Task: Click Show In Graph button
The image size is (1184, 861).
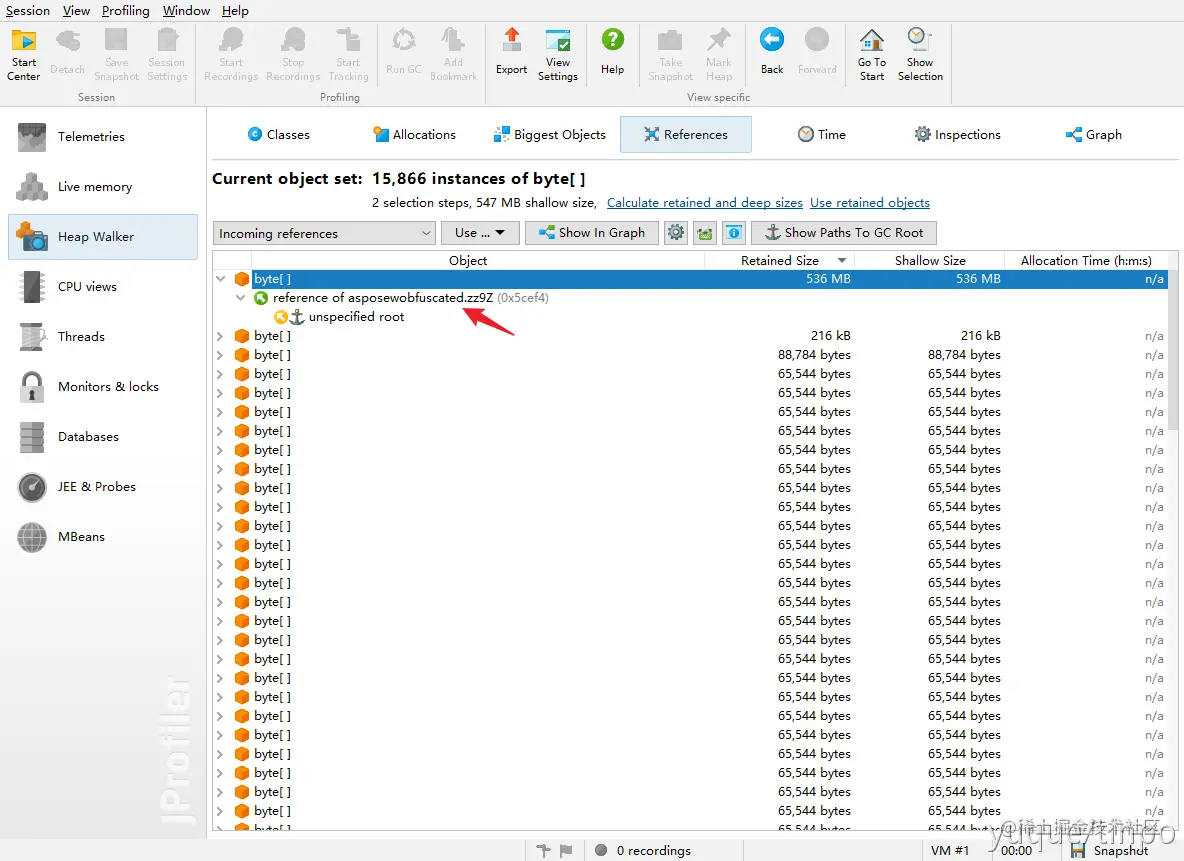Action: click(x=592, y=233)
